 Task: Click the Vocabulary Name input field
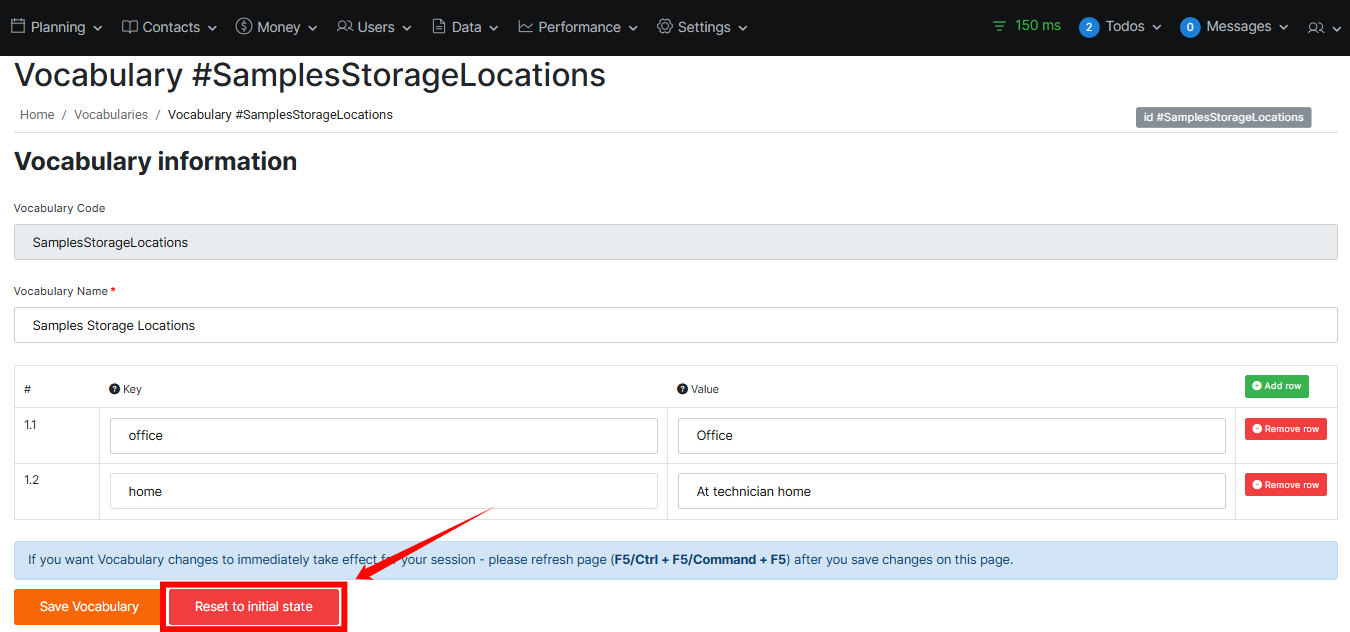pyautogui.click(x=675, y=325)
